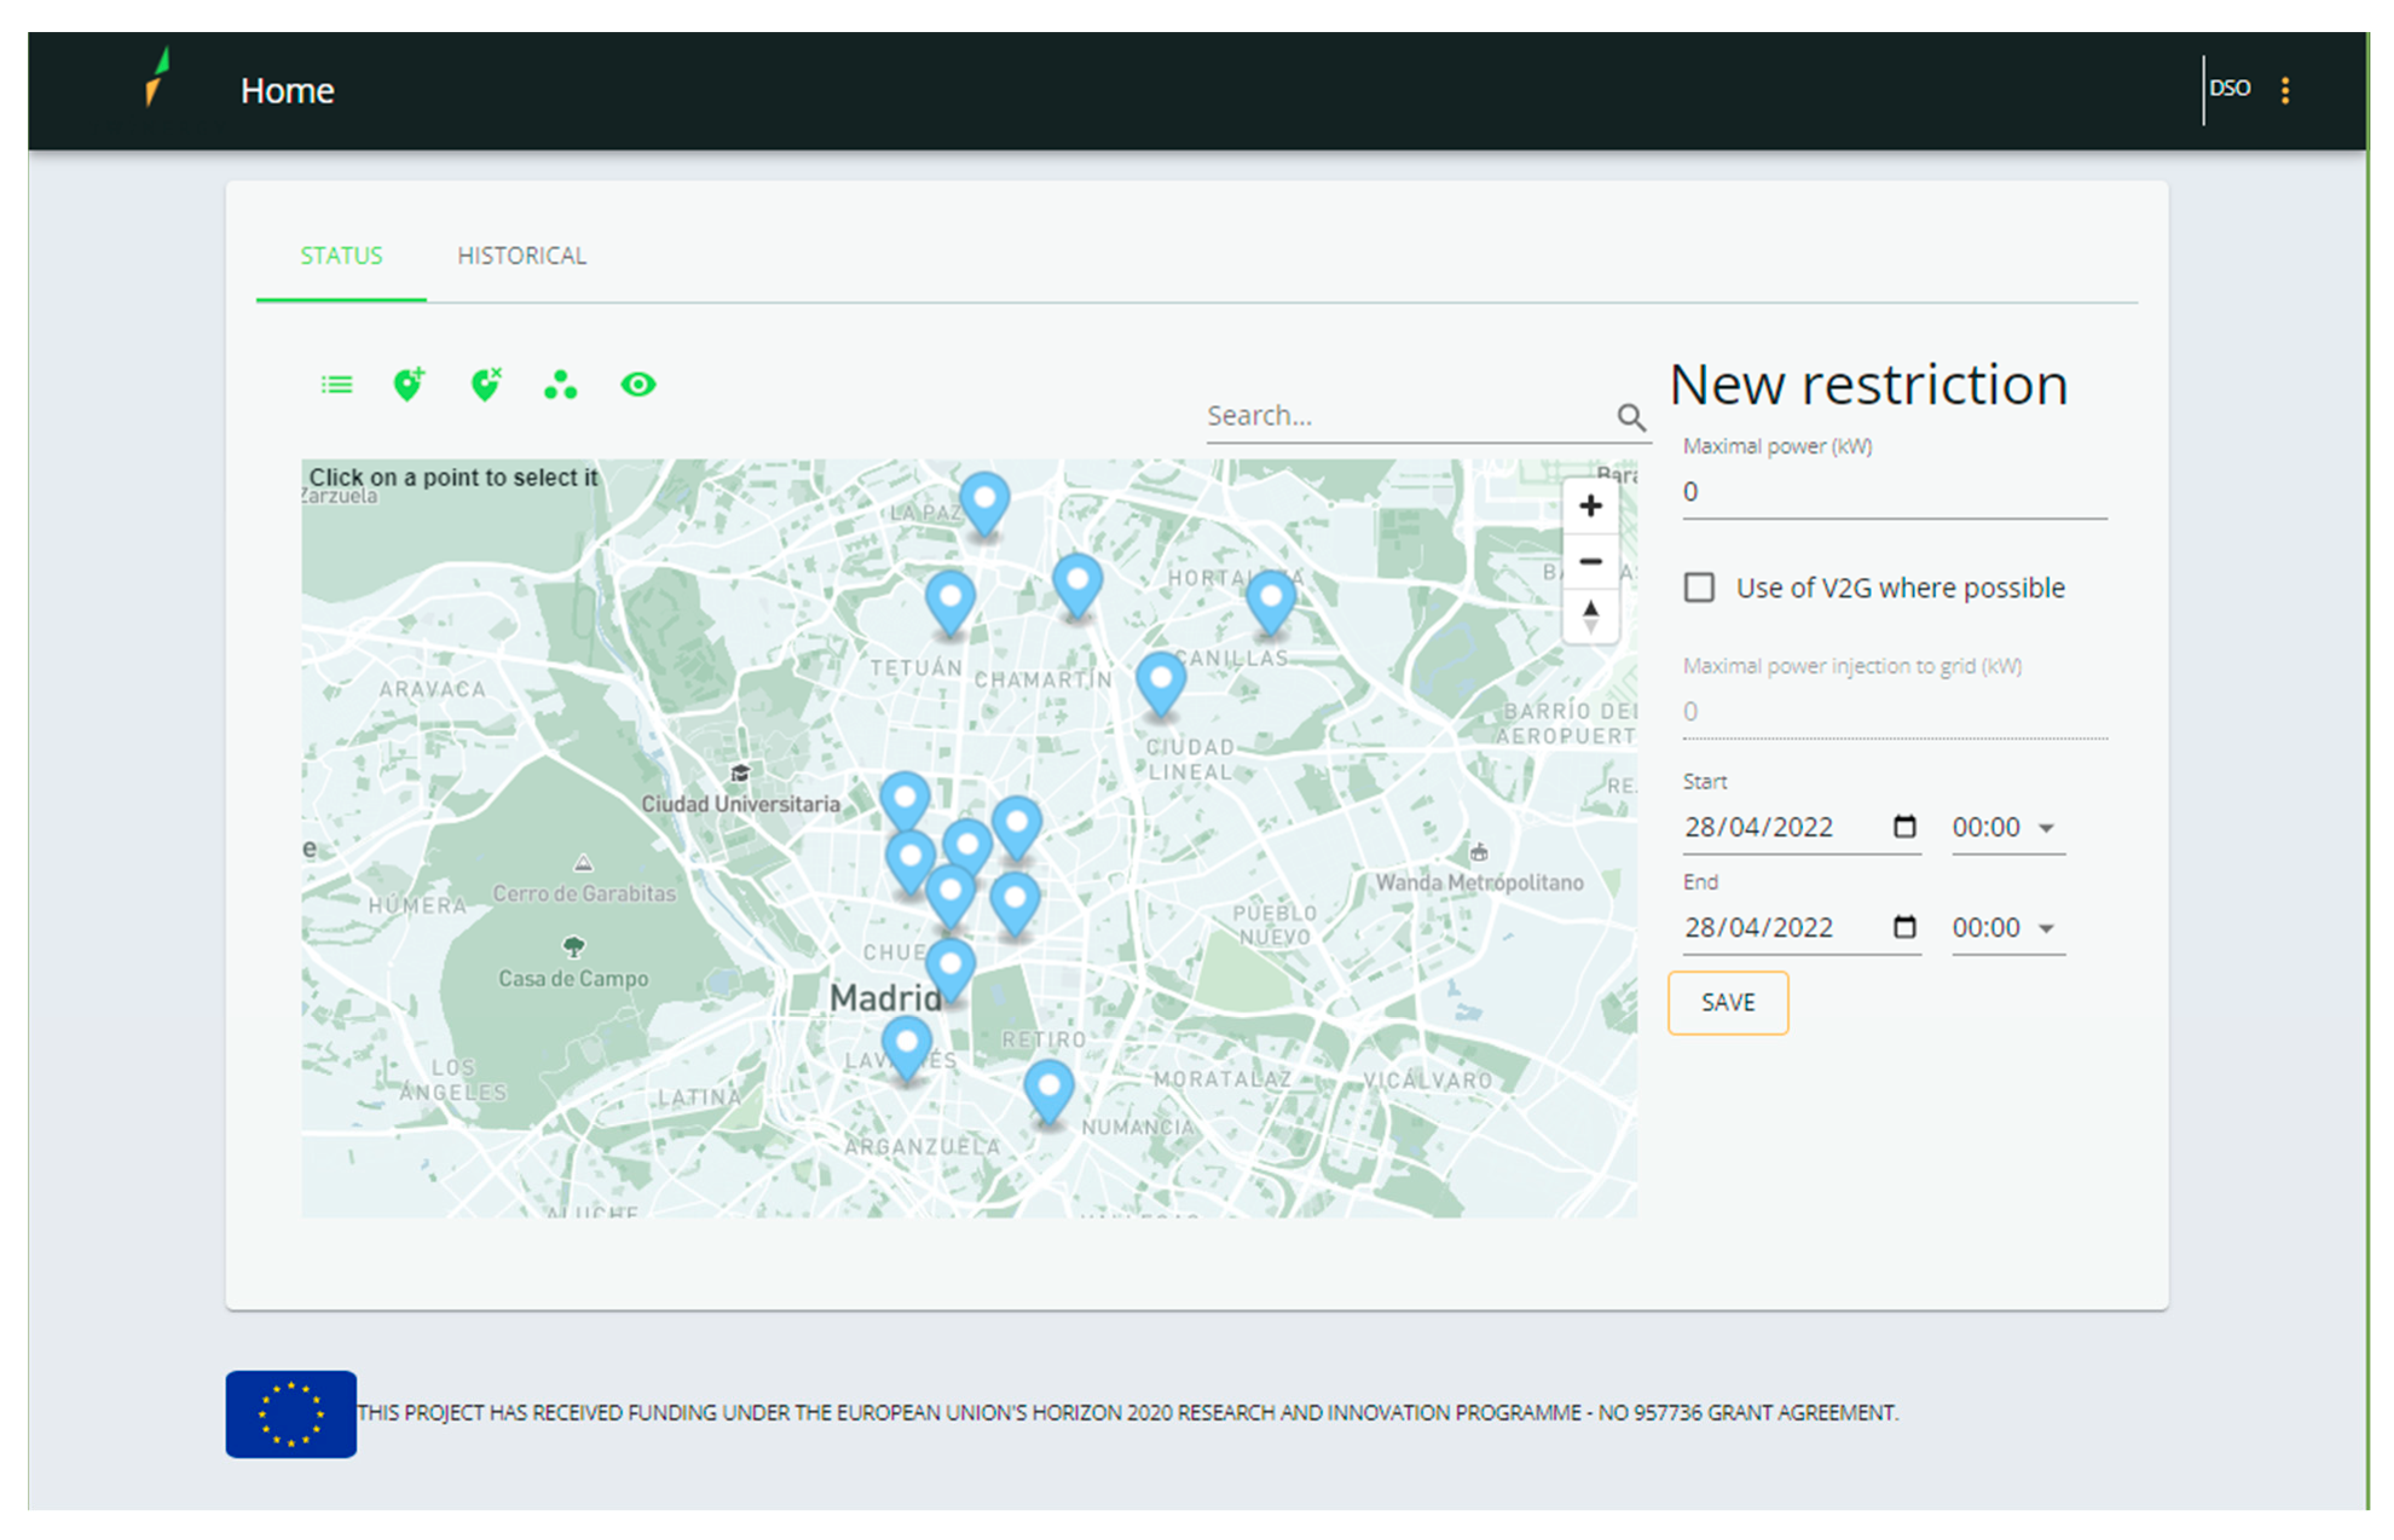This screenshot has width=2394, height=1540.
Task: Click the add location pin icon
Action: tap(408, 385)
